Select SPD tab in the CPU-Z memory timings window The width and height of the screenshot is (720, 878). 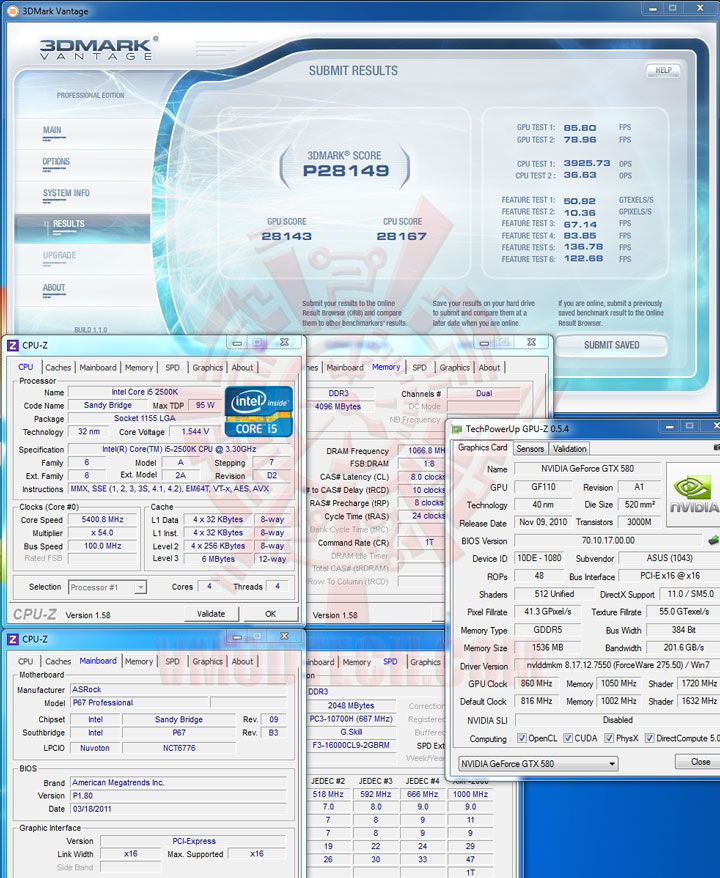click(419, 367)
